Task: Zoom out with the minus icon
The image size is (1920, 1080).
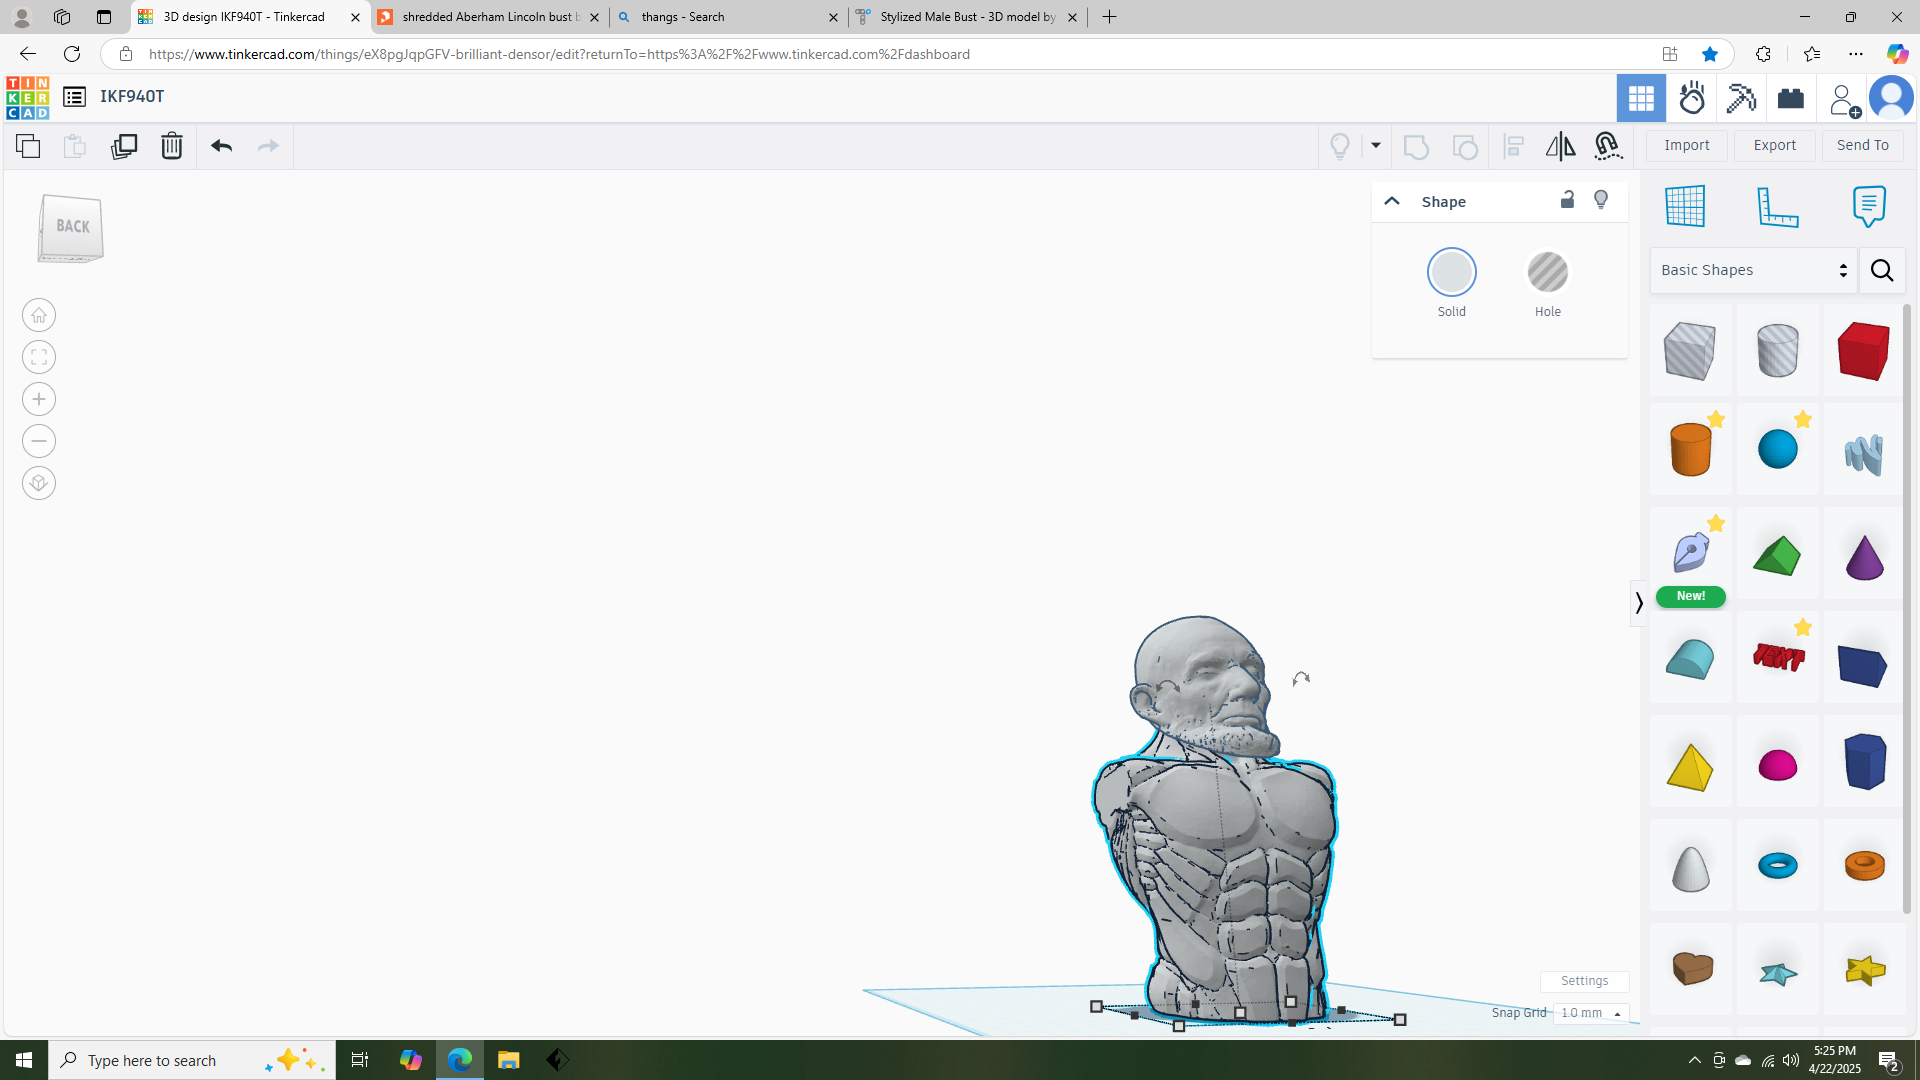Action: click(39, 441)
